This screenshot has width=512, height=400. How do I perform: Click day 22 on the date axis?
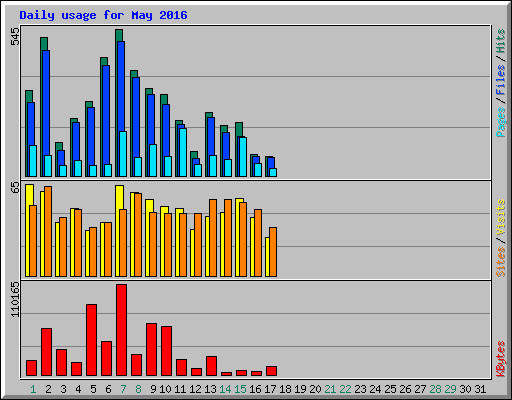[x=345, y=389]
